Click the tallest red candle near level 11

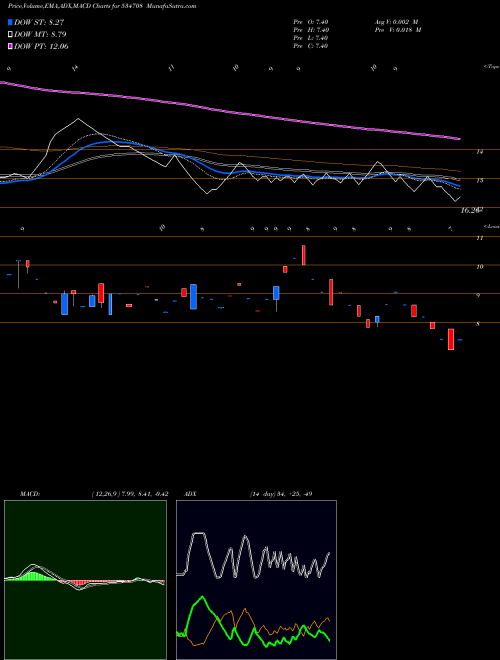pyautogui.click(x=303, y=255)
